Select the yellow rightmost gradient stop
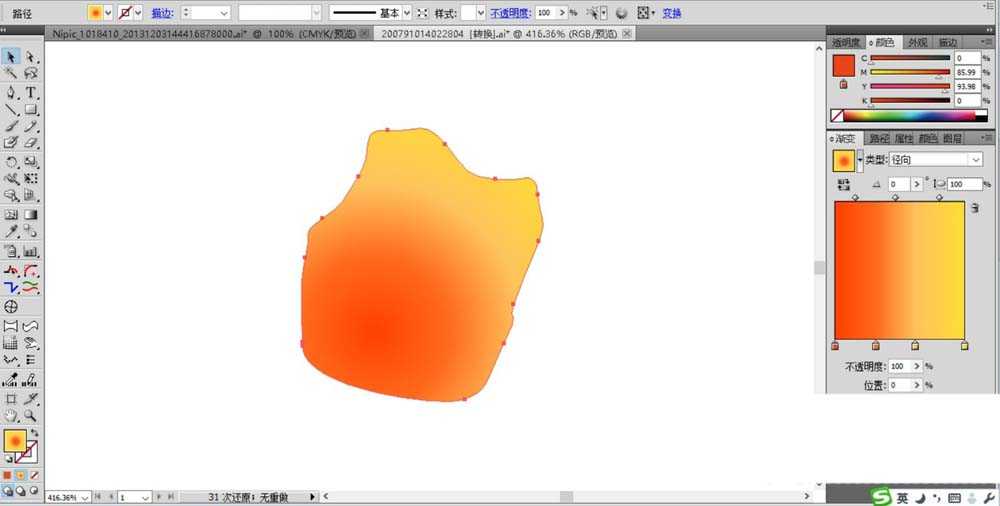This screenshot has width=1000, height=506. [x=964, y=346]
